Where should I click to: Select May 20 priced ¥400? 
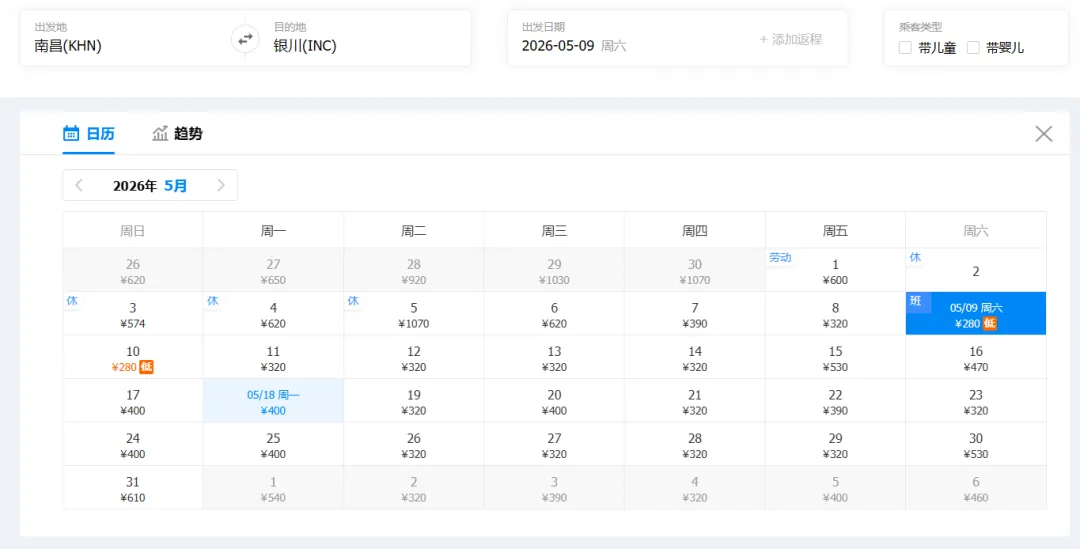(554, 400)
